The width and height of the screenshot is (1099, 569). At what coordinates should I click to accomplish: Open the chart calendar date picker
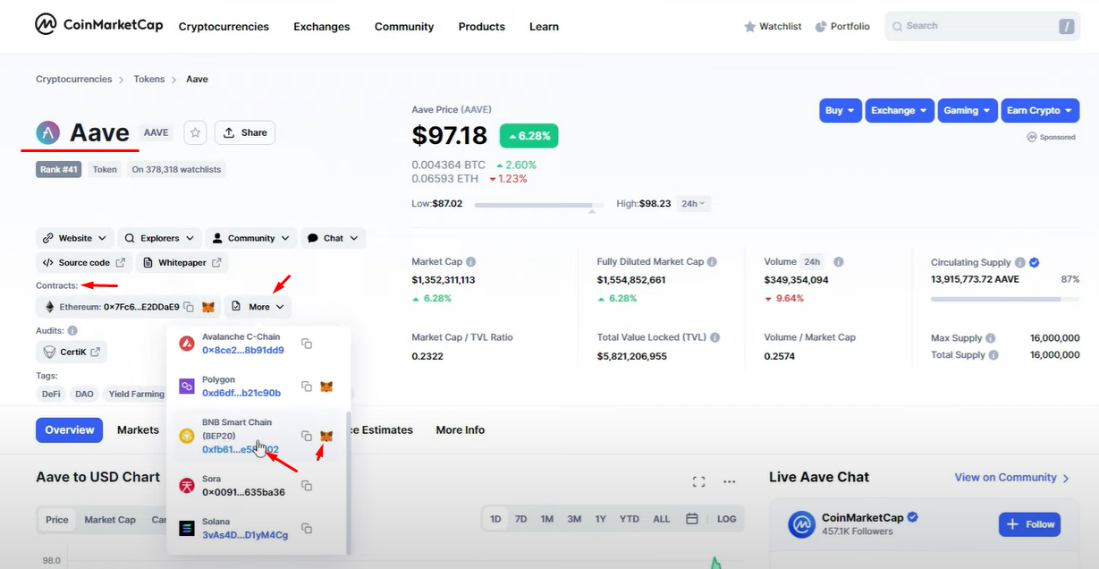[692, 519]
